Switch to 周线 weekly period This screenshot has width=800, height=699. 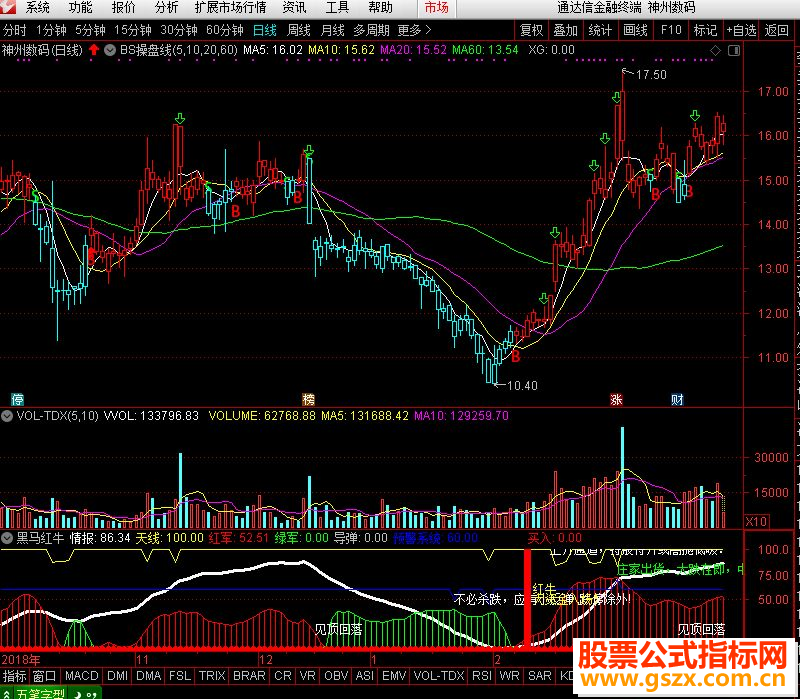[x=298, y=31]
